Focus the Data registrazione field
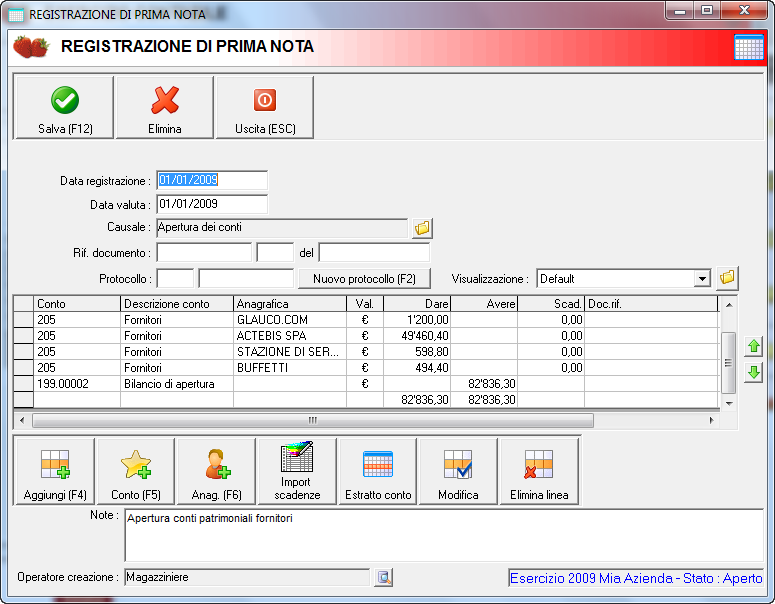The width and height of the screenshot is (775, 604). tap(212, 180)
